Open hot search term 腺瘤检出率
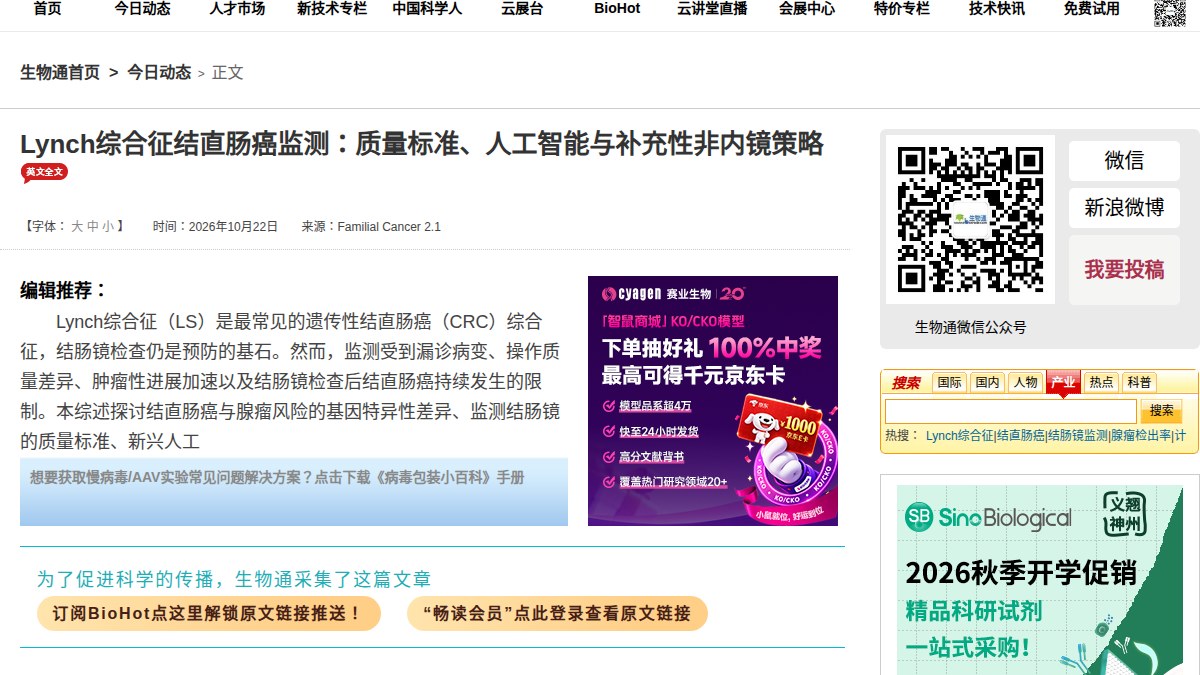1200x675 pixels. (x=1141, y=436)
